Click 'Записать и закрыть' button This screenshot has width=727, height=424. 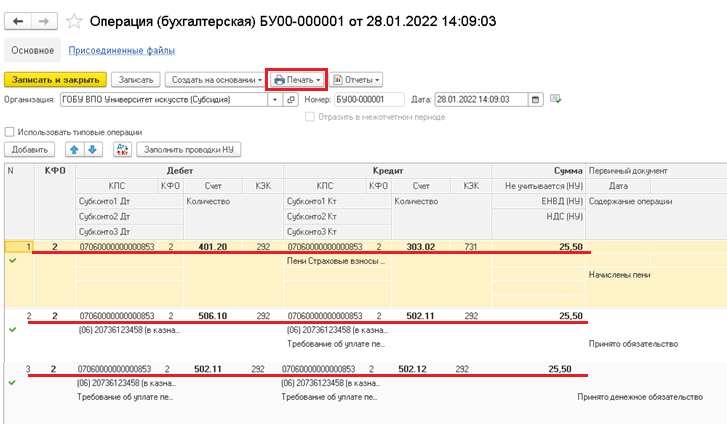pos(55,79)
